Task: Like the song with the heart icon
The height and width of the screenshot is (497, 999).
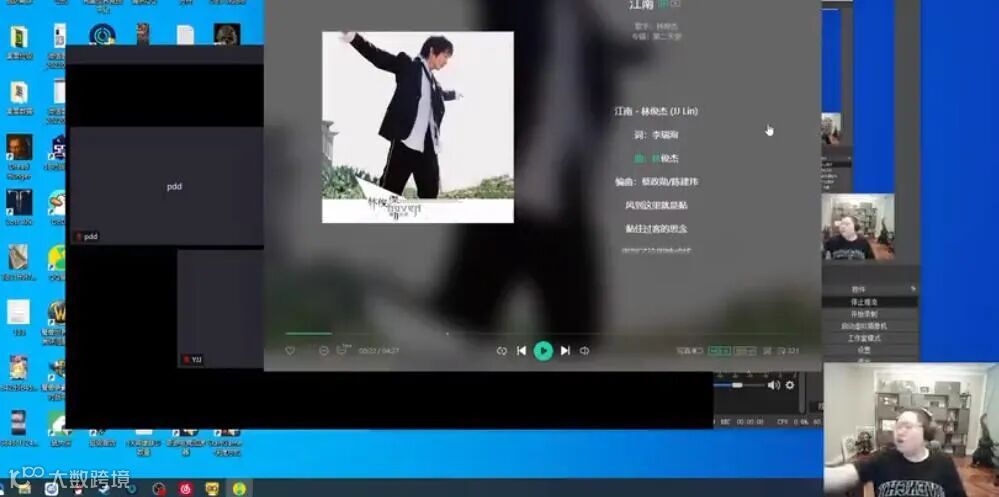Action: (x=290, y=351)
